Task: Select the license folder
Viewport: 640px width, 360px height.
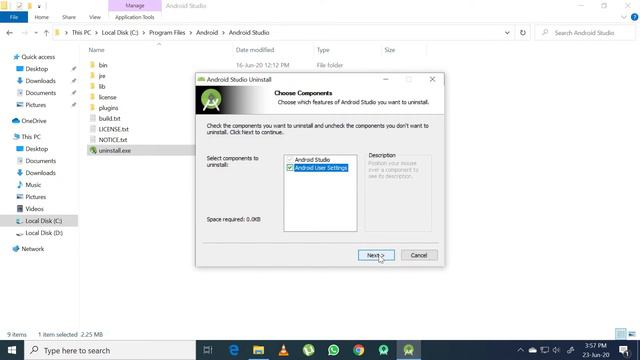Action: click(107, 97)
